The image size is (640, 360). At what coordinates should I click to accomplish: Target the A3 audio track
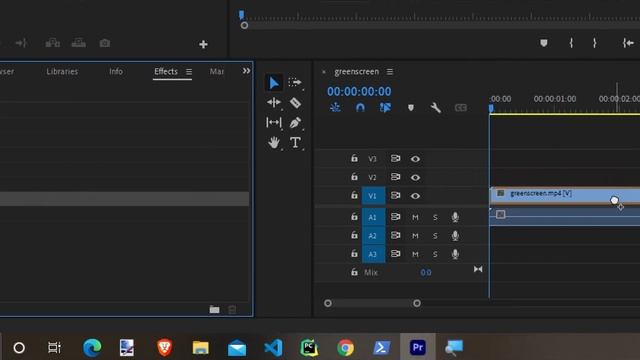coord(373,254)
